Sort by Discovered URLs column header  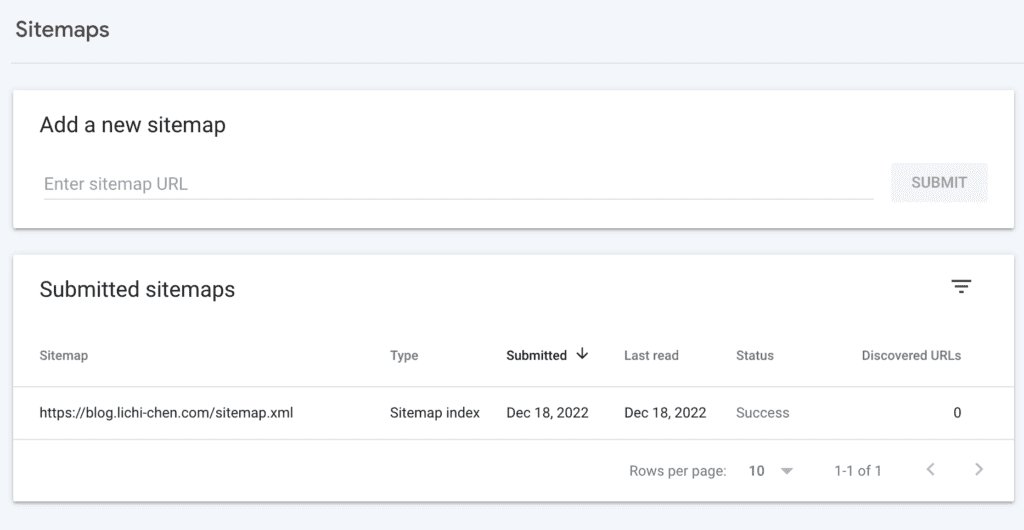pyautogui.click(x=911, y=356)
